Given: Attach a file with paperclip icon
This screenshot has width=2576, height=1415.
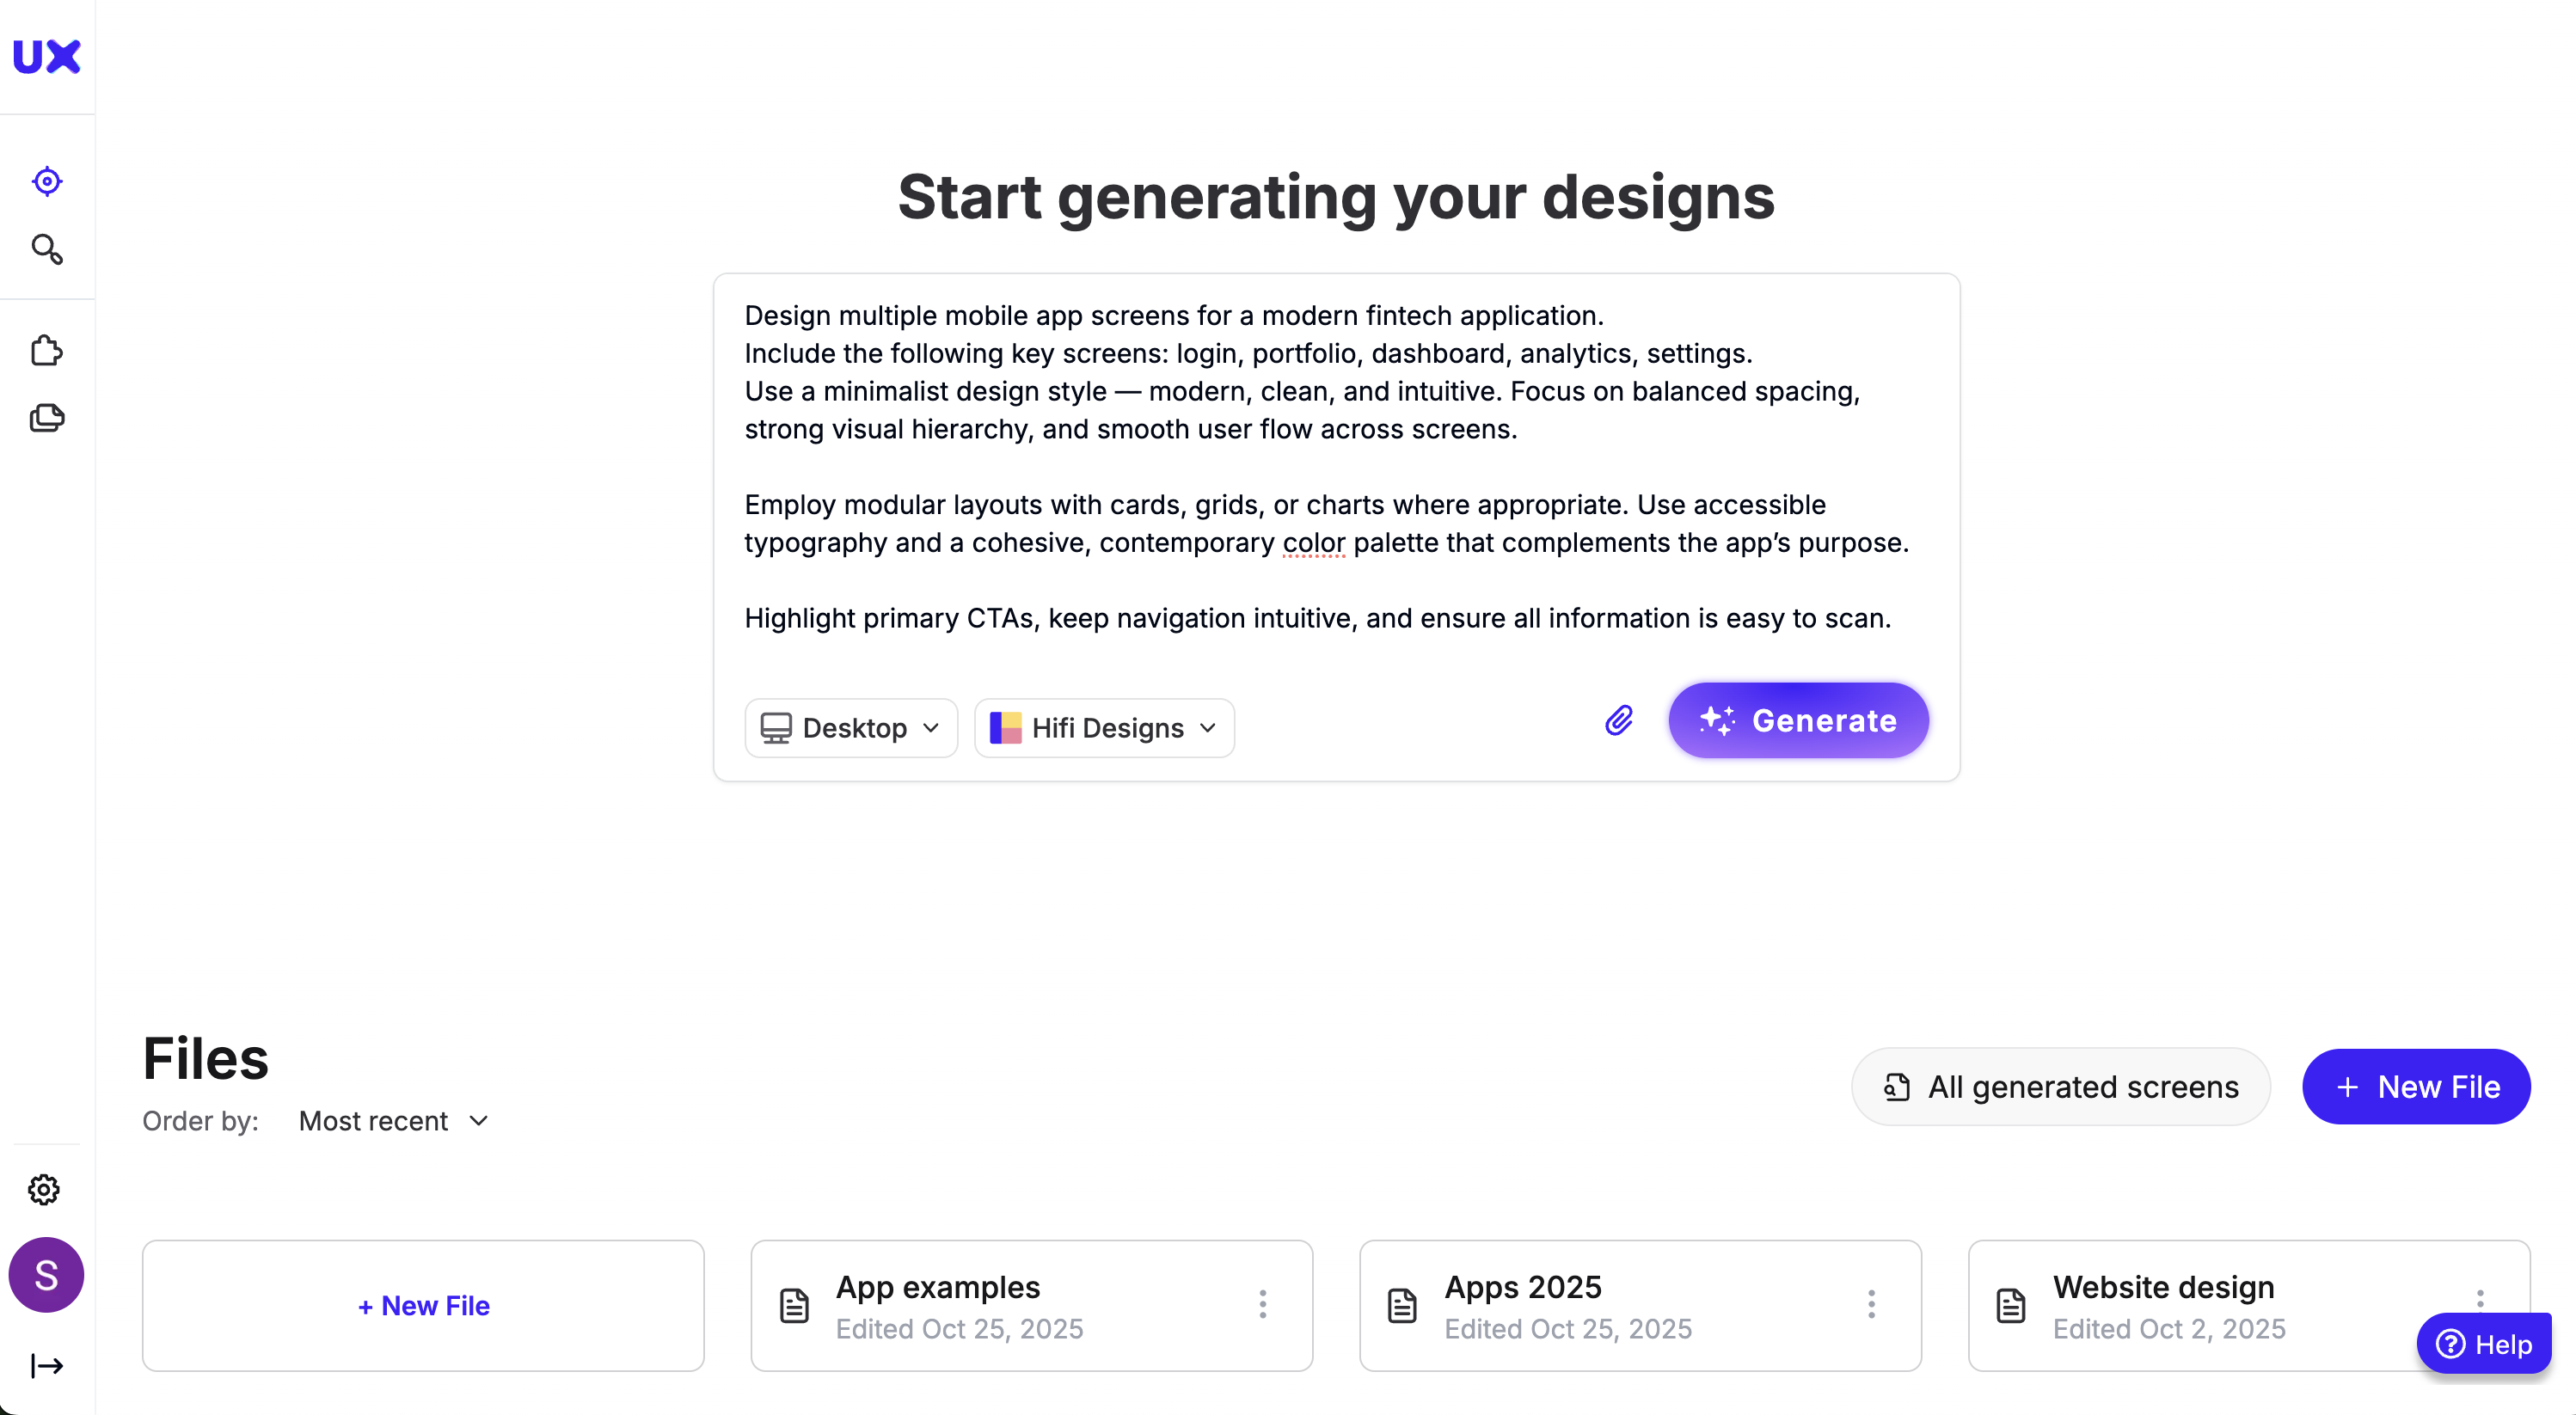Looking at the screenshot, I should pyautogui.click(x=1619, y=720).
